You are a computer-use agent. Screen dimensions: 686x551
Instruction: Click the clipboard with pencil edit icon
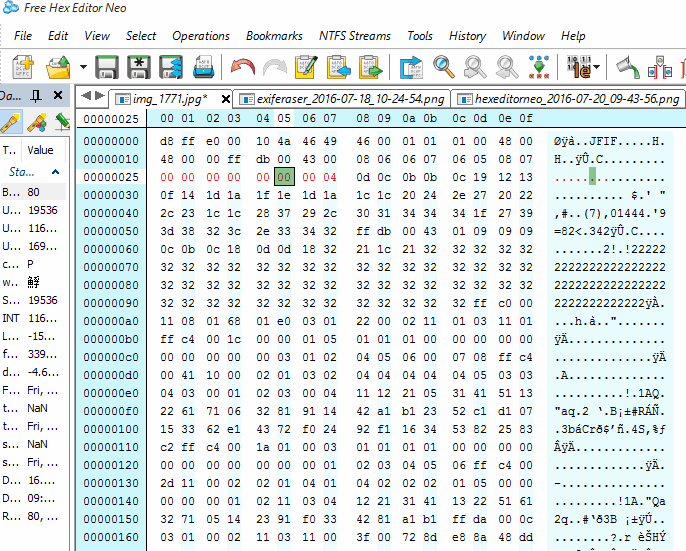(306, 67)
